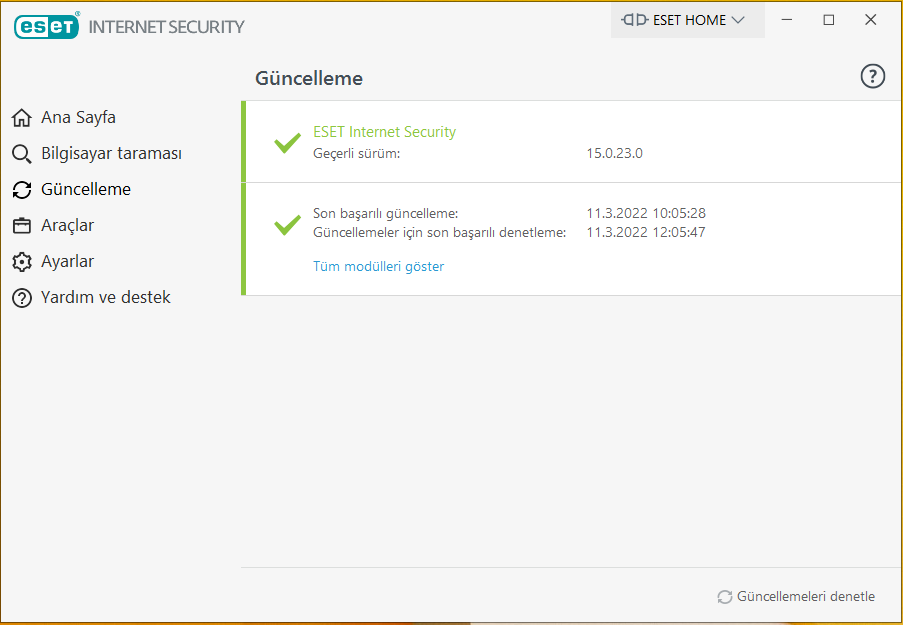This screenshot has height=625, width=903.
Task: Maximize the ESET window
Action: coord(828,20)
